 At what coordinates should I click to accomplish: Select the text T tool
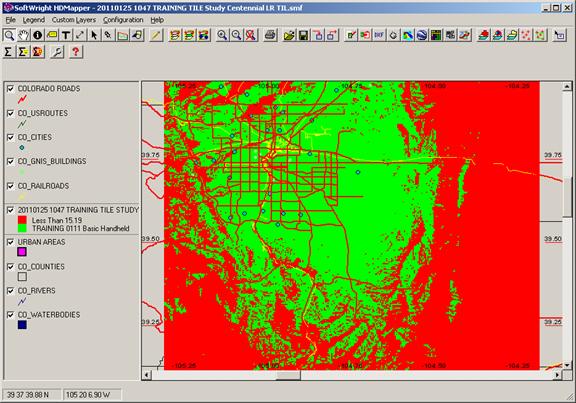pyautogui.click(x=66, y=35)
